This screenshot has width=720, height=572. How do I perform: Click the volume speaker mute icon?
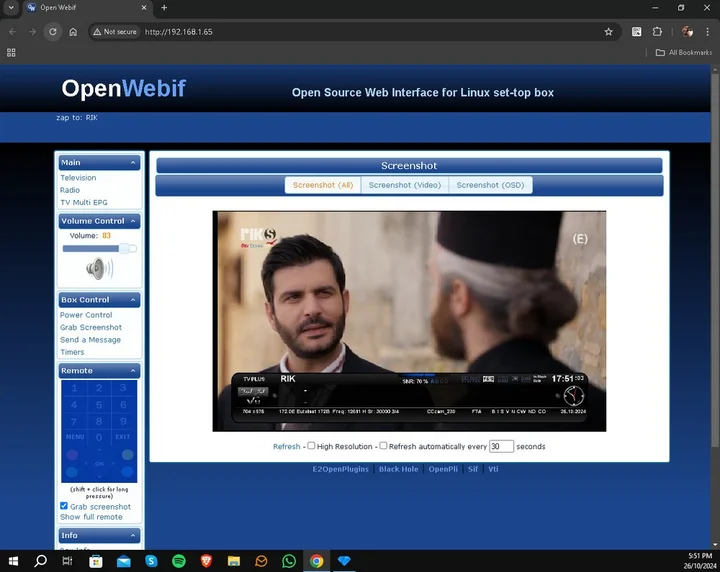tap(99, 269)
